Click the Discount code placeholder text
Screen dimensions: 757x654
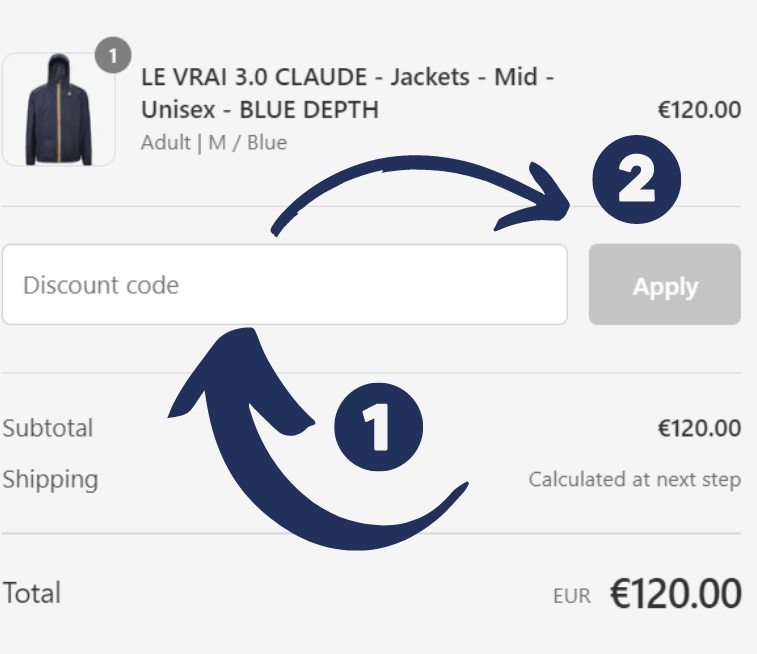click(x=101, y=285)
